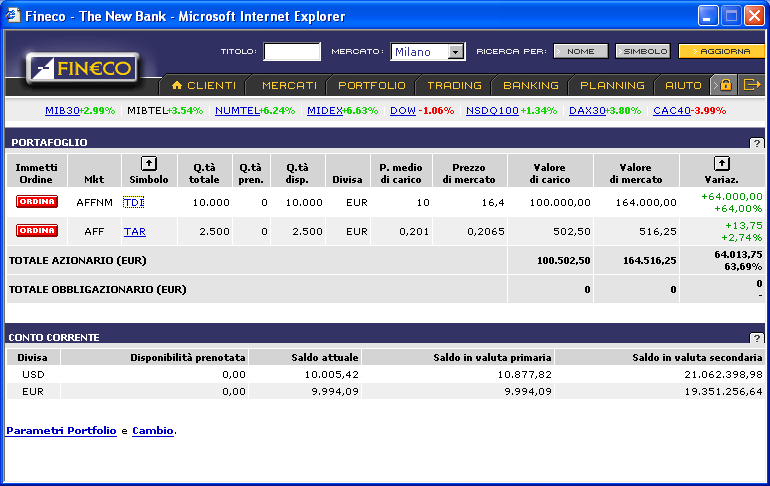Click ORDINA button for TAR row
Viewport: 770px width, 486px height.
[x=37, y=231]
